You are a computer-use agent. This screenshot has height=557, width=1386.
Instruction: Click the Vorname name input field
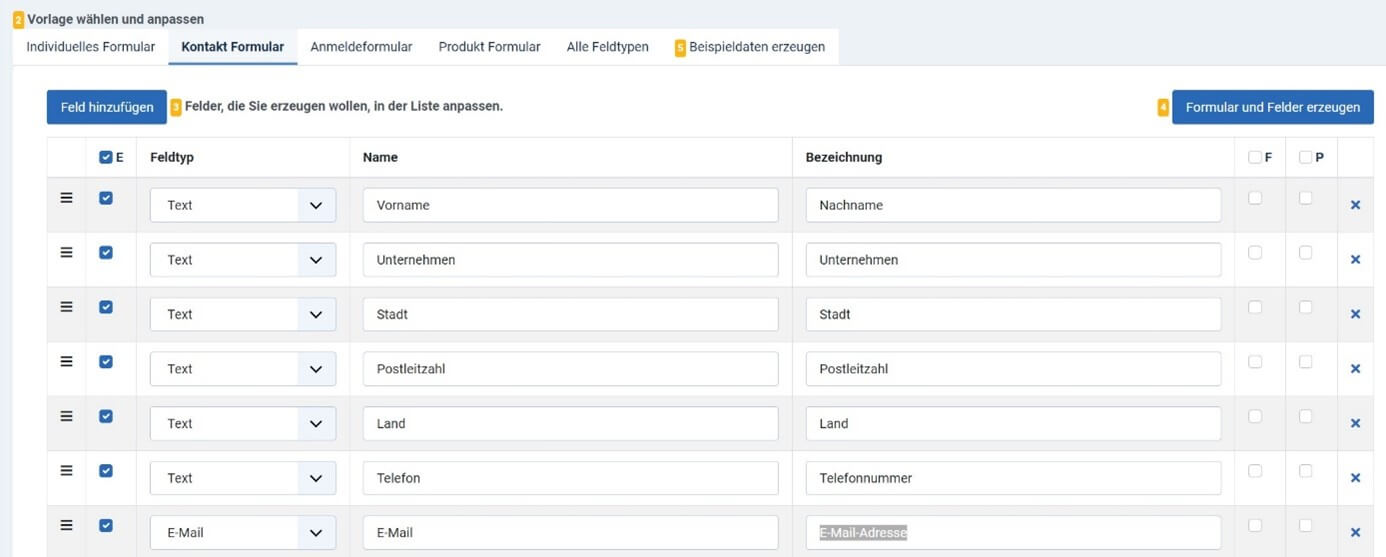(570, 205)
